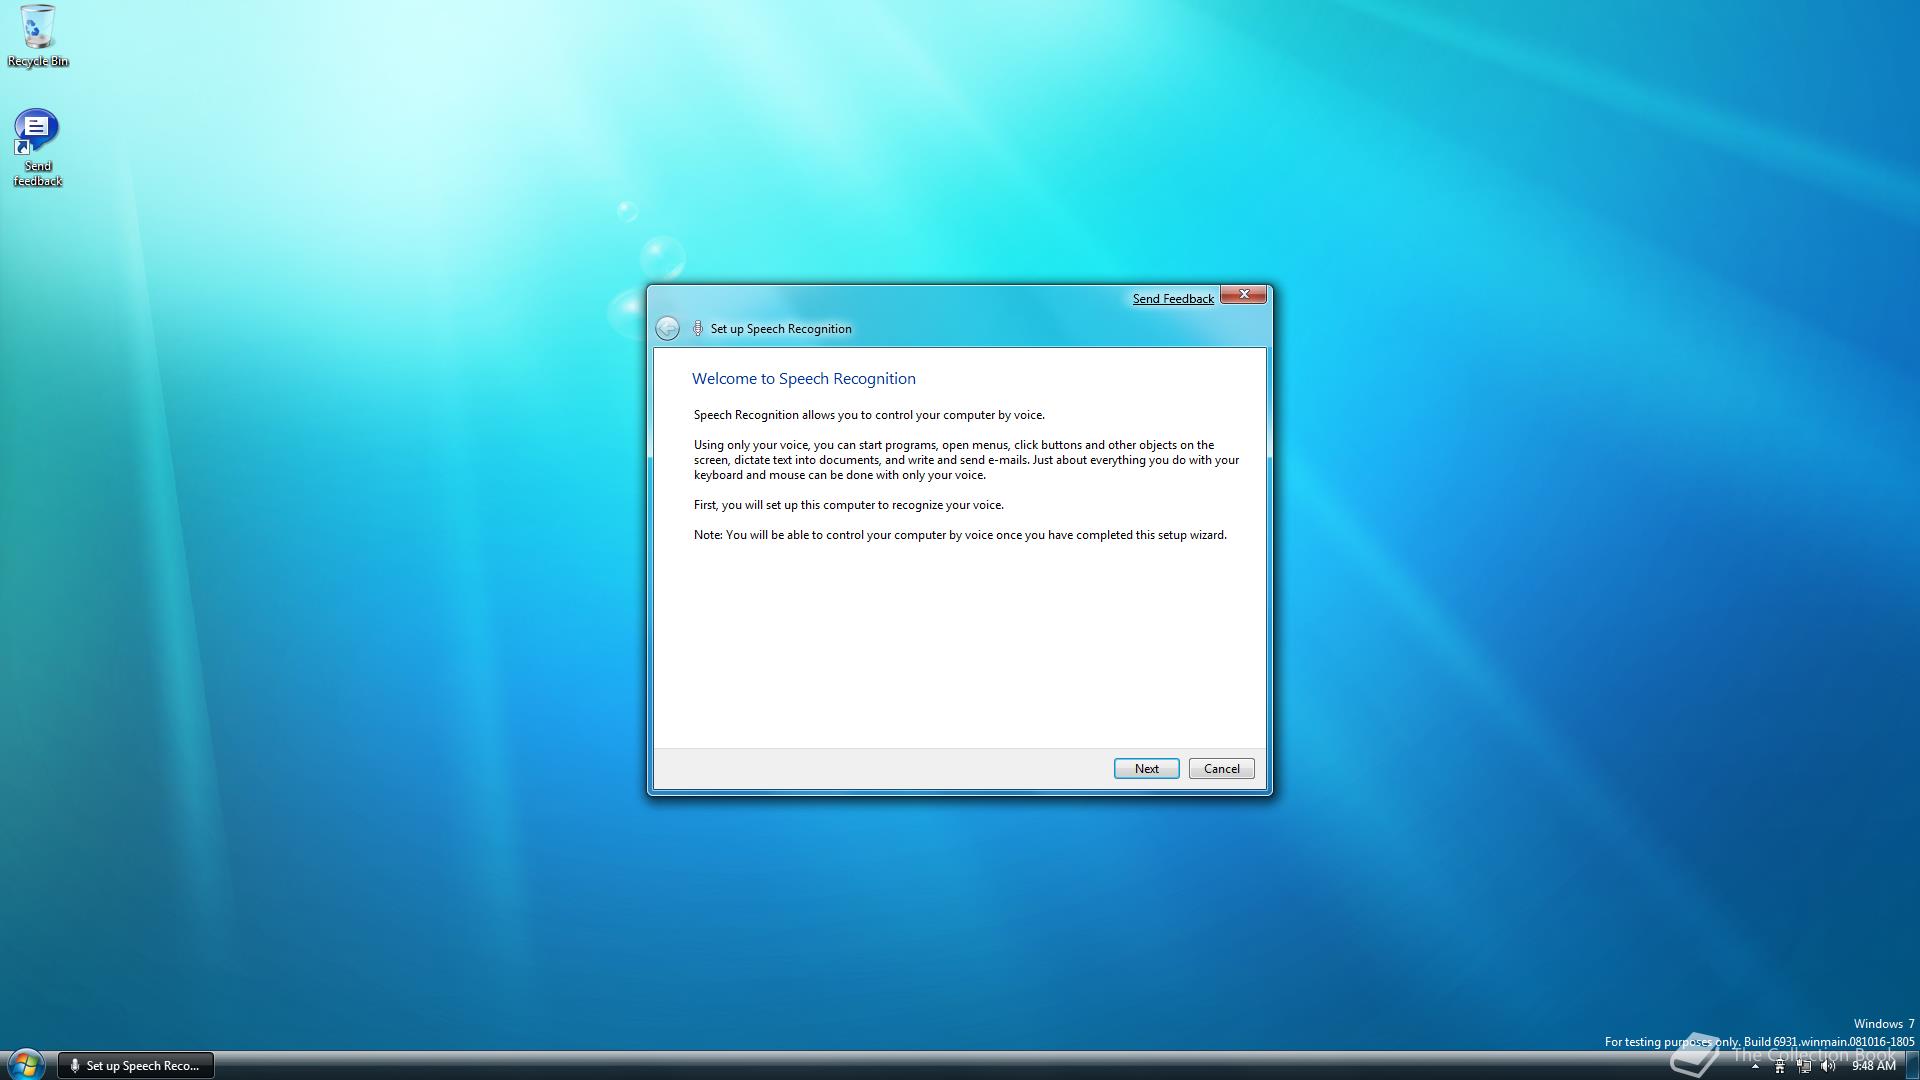The width and height of the screenshot is (1920, 1080).
Task: Open the Recycle Bin desktop icon
Action: point(38,36)
